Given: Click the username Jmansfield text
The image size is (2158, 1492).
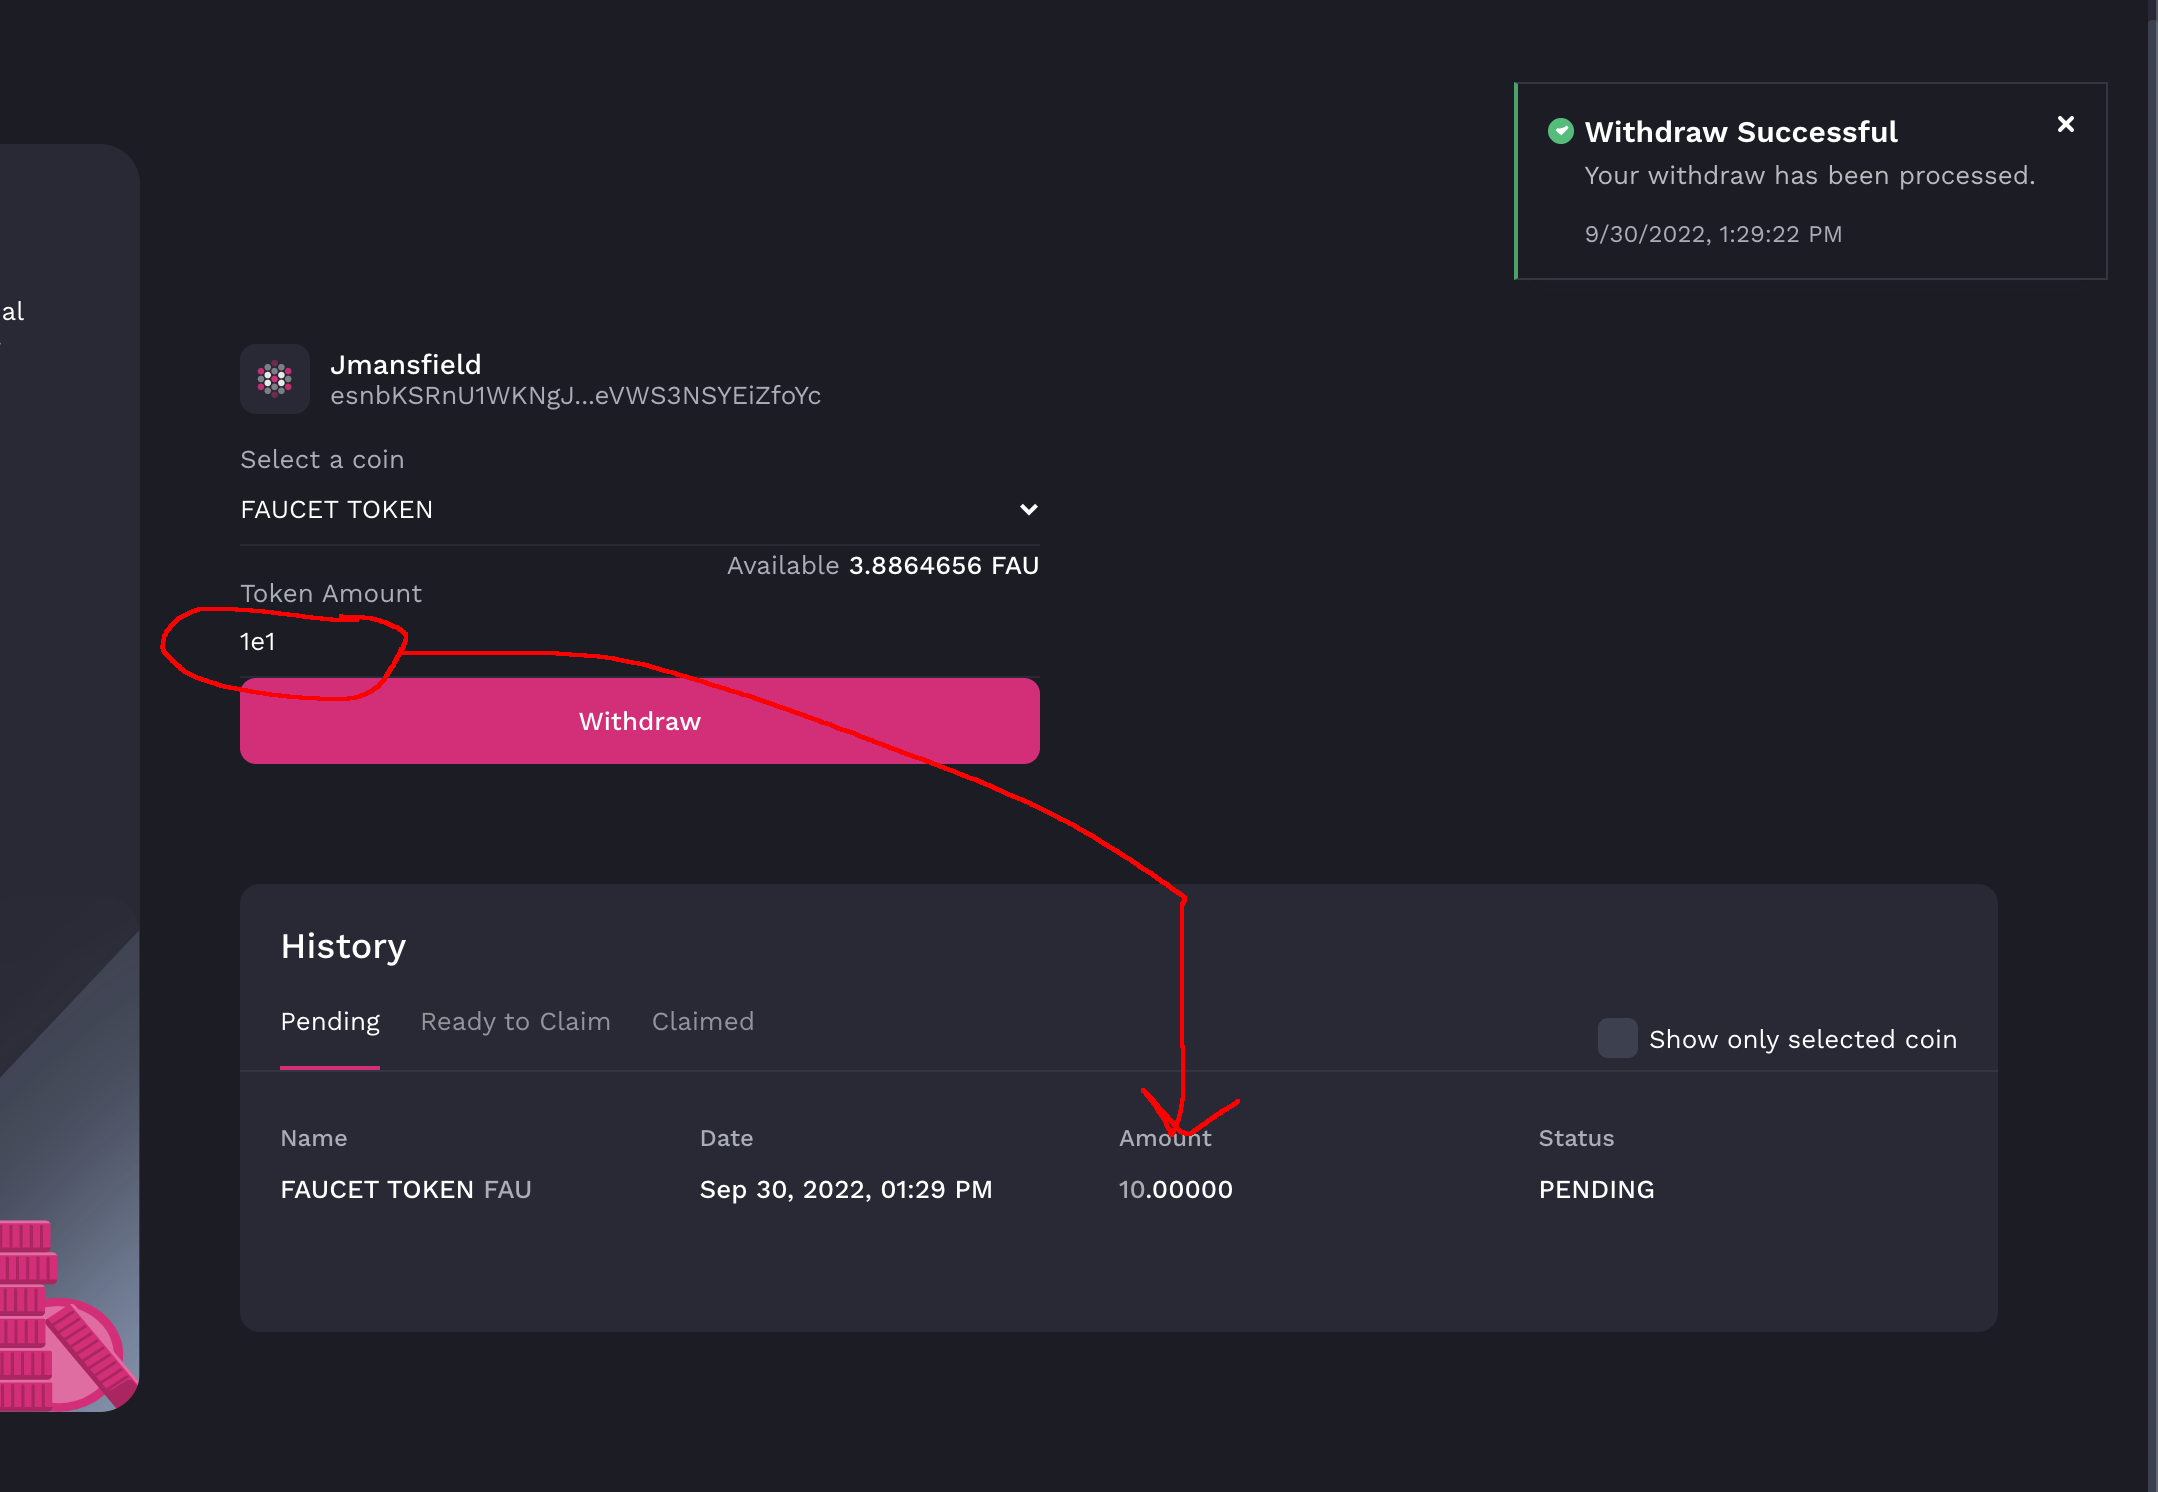Looking at the screenshot, I should [407, 364].
